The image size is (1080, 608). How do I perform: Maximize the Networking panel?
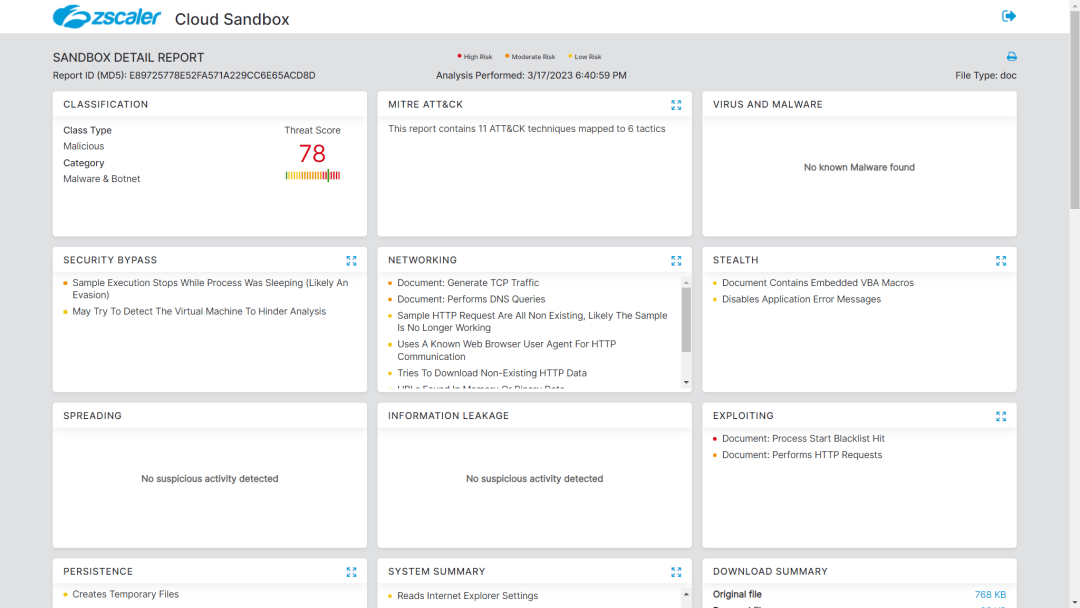[x=676, y=261]
